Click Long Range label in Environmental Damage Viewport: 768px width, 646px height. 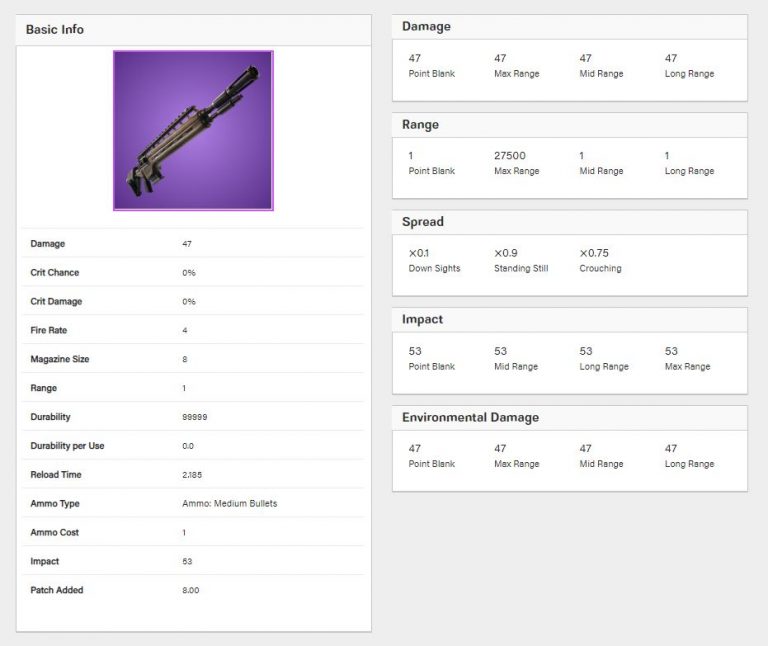point(689,464)
